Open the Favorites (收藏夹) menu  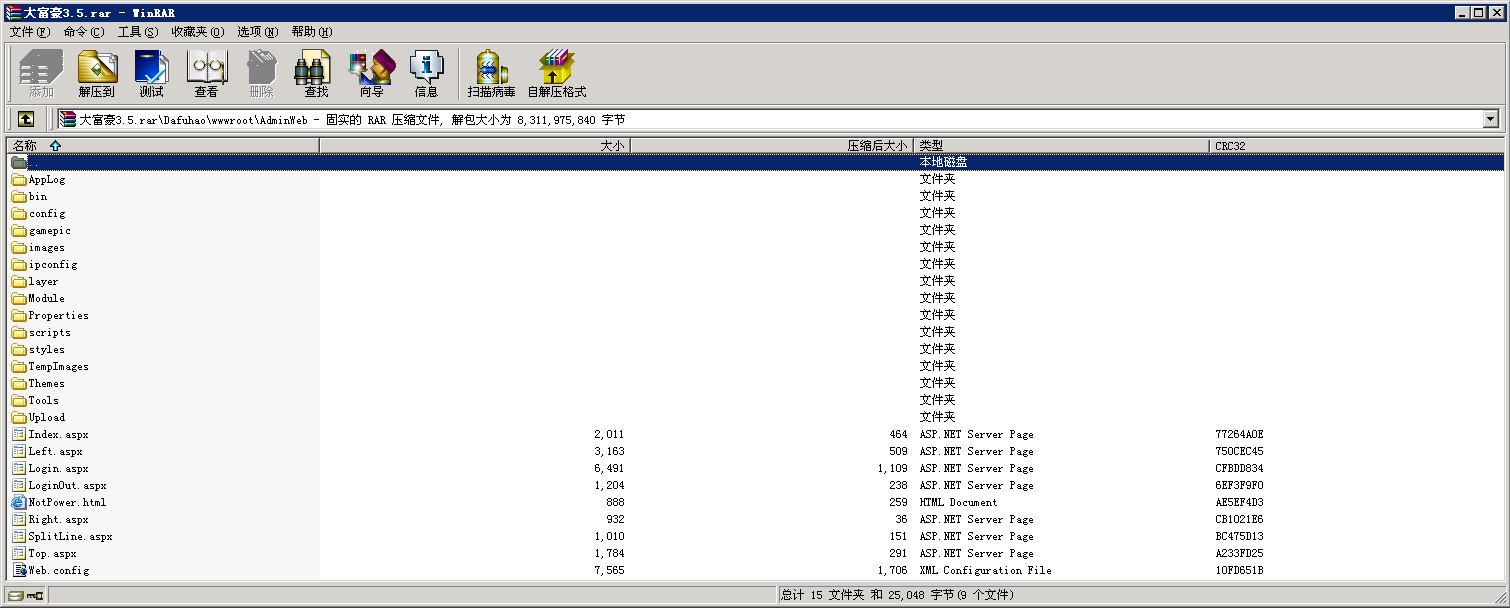[197, 32]
